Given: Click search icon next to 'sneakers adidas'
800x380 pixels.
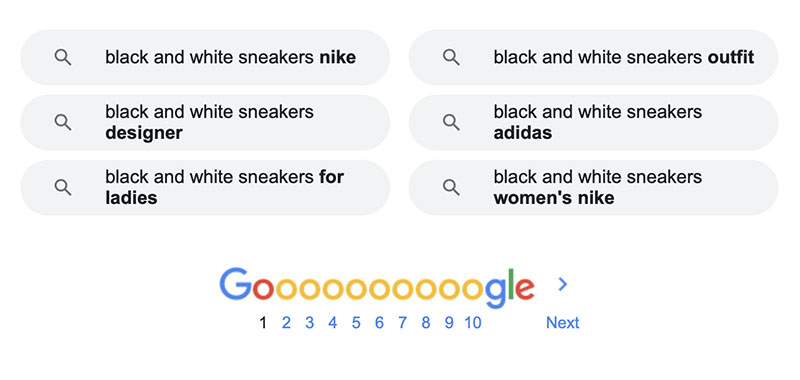Looking at the screenshot, I should pos(451,122).
